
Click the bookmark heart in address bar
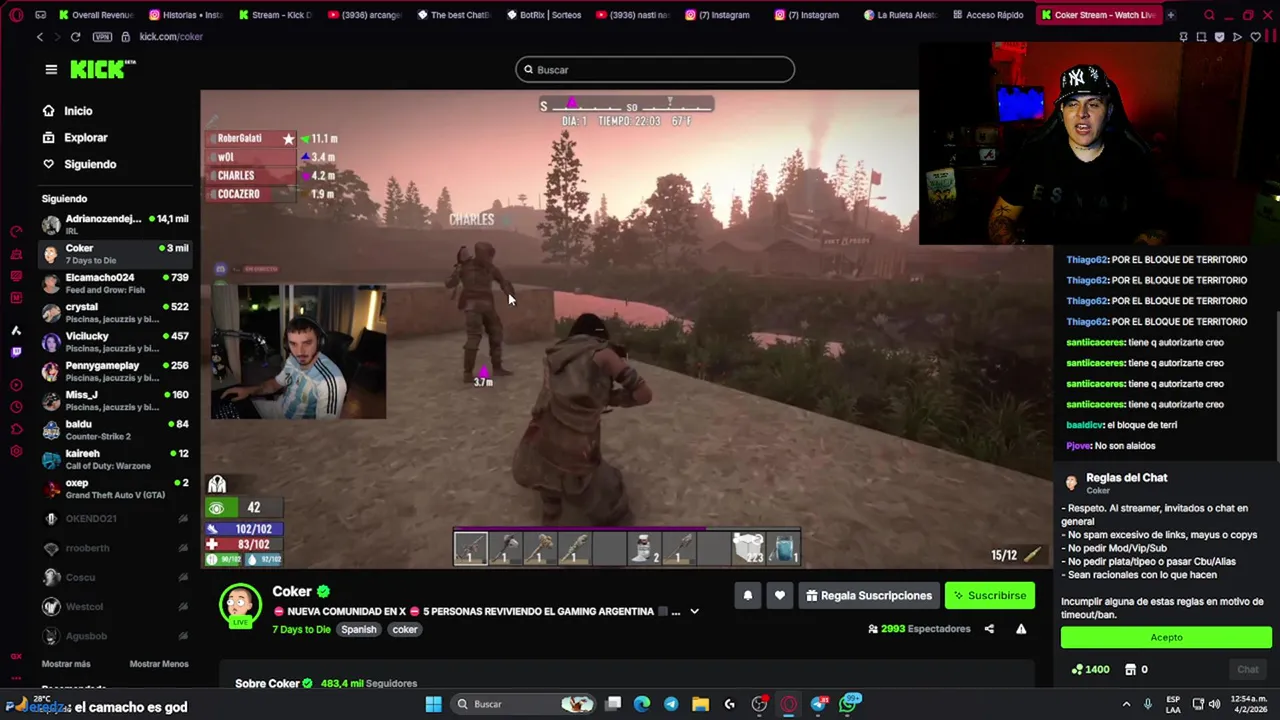(x=1256, y=37)
